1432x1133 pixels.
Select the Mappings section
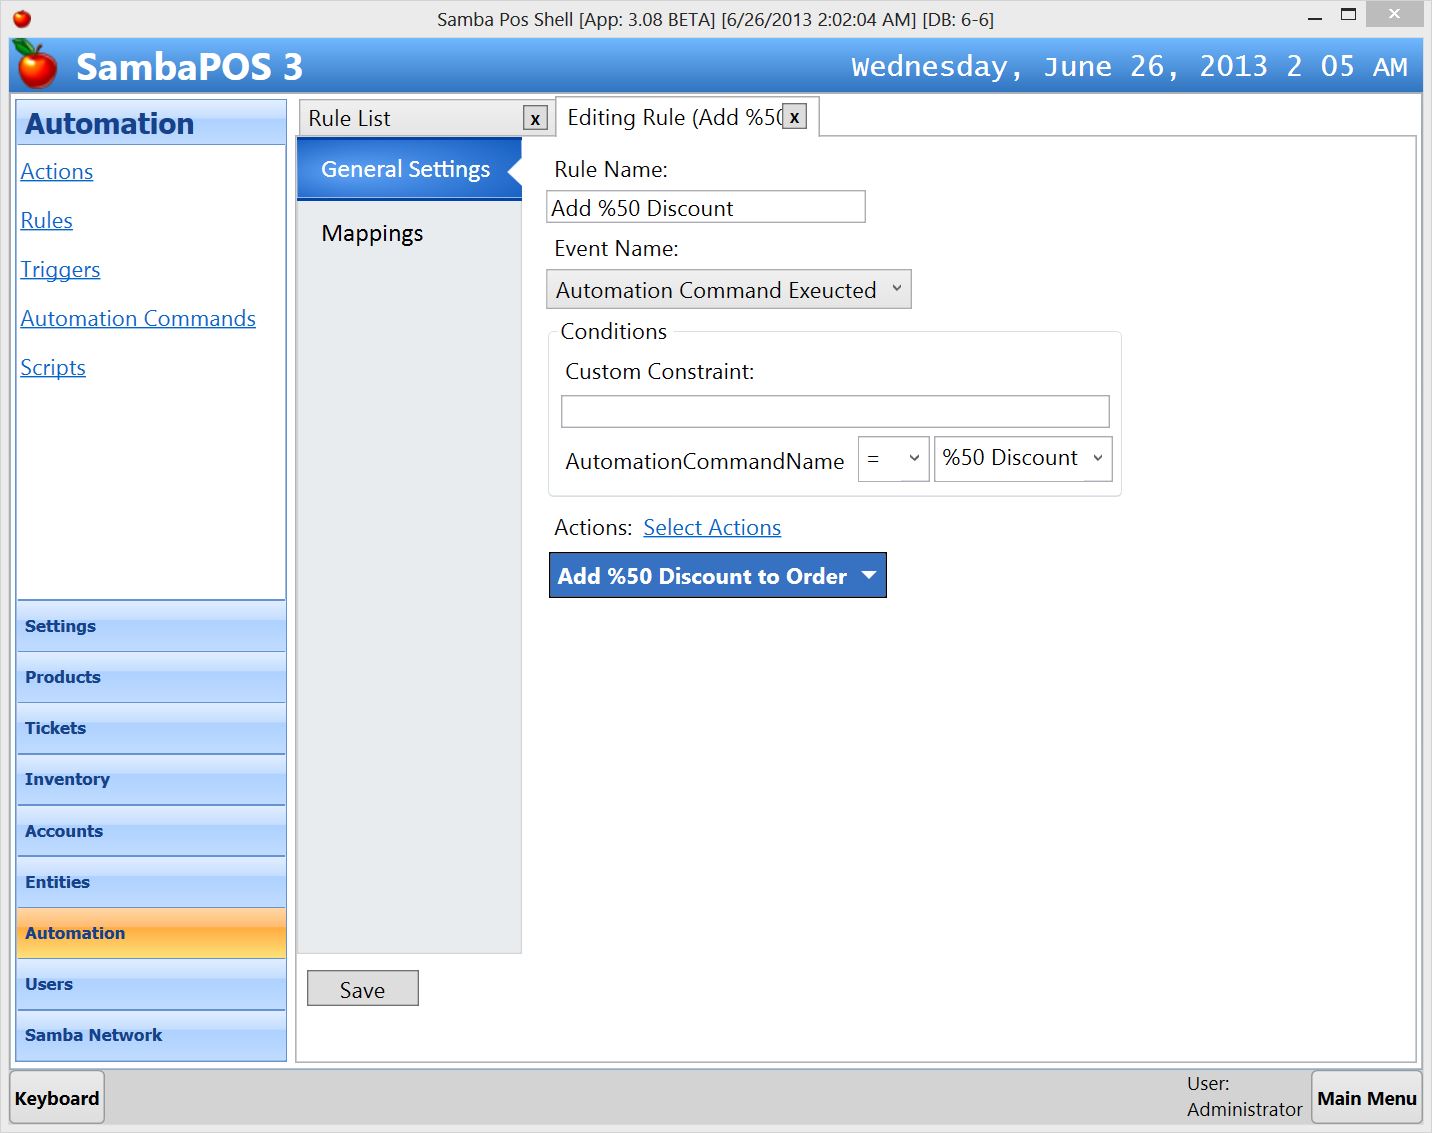pos(372,233)
